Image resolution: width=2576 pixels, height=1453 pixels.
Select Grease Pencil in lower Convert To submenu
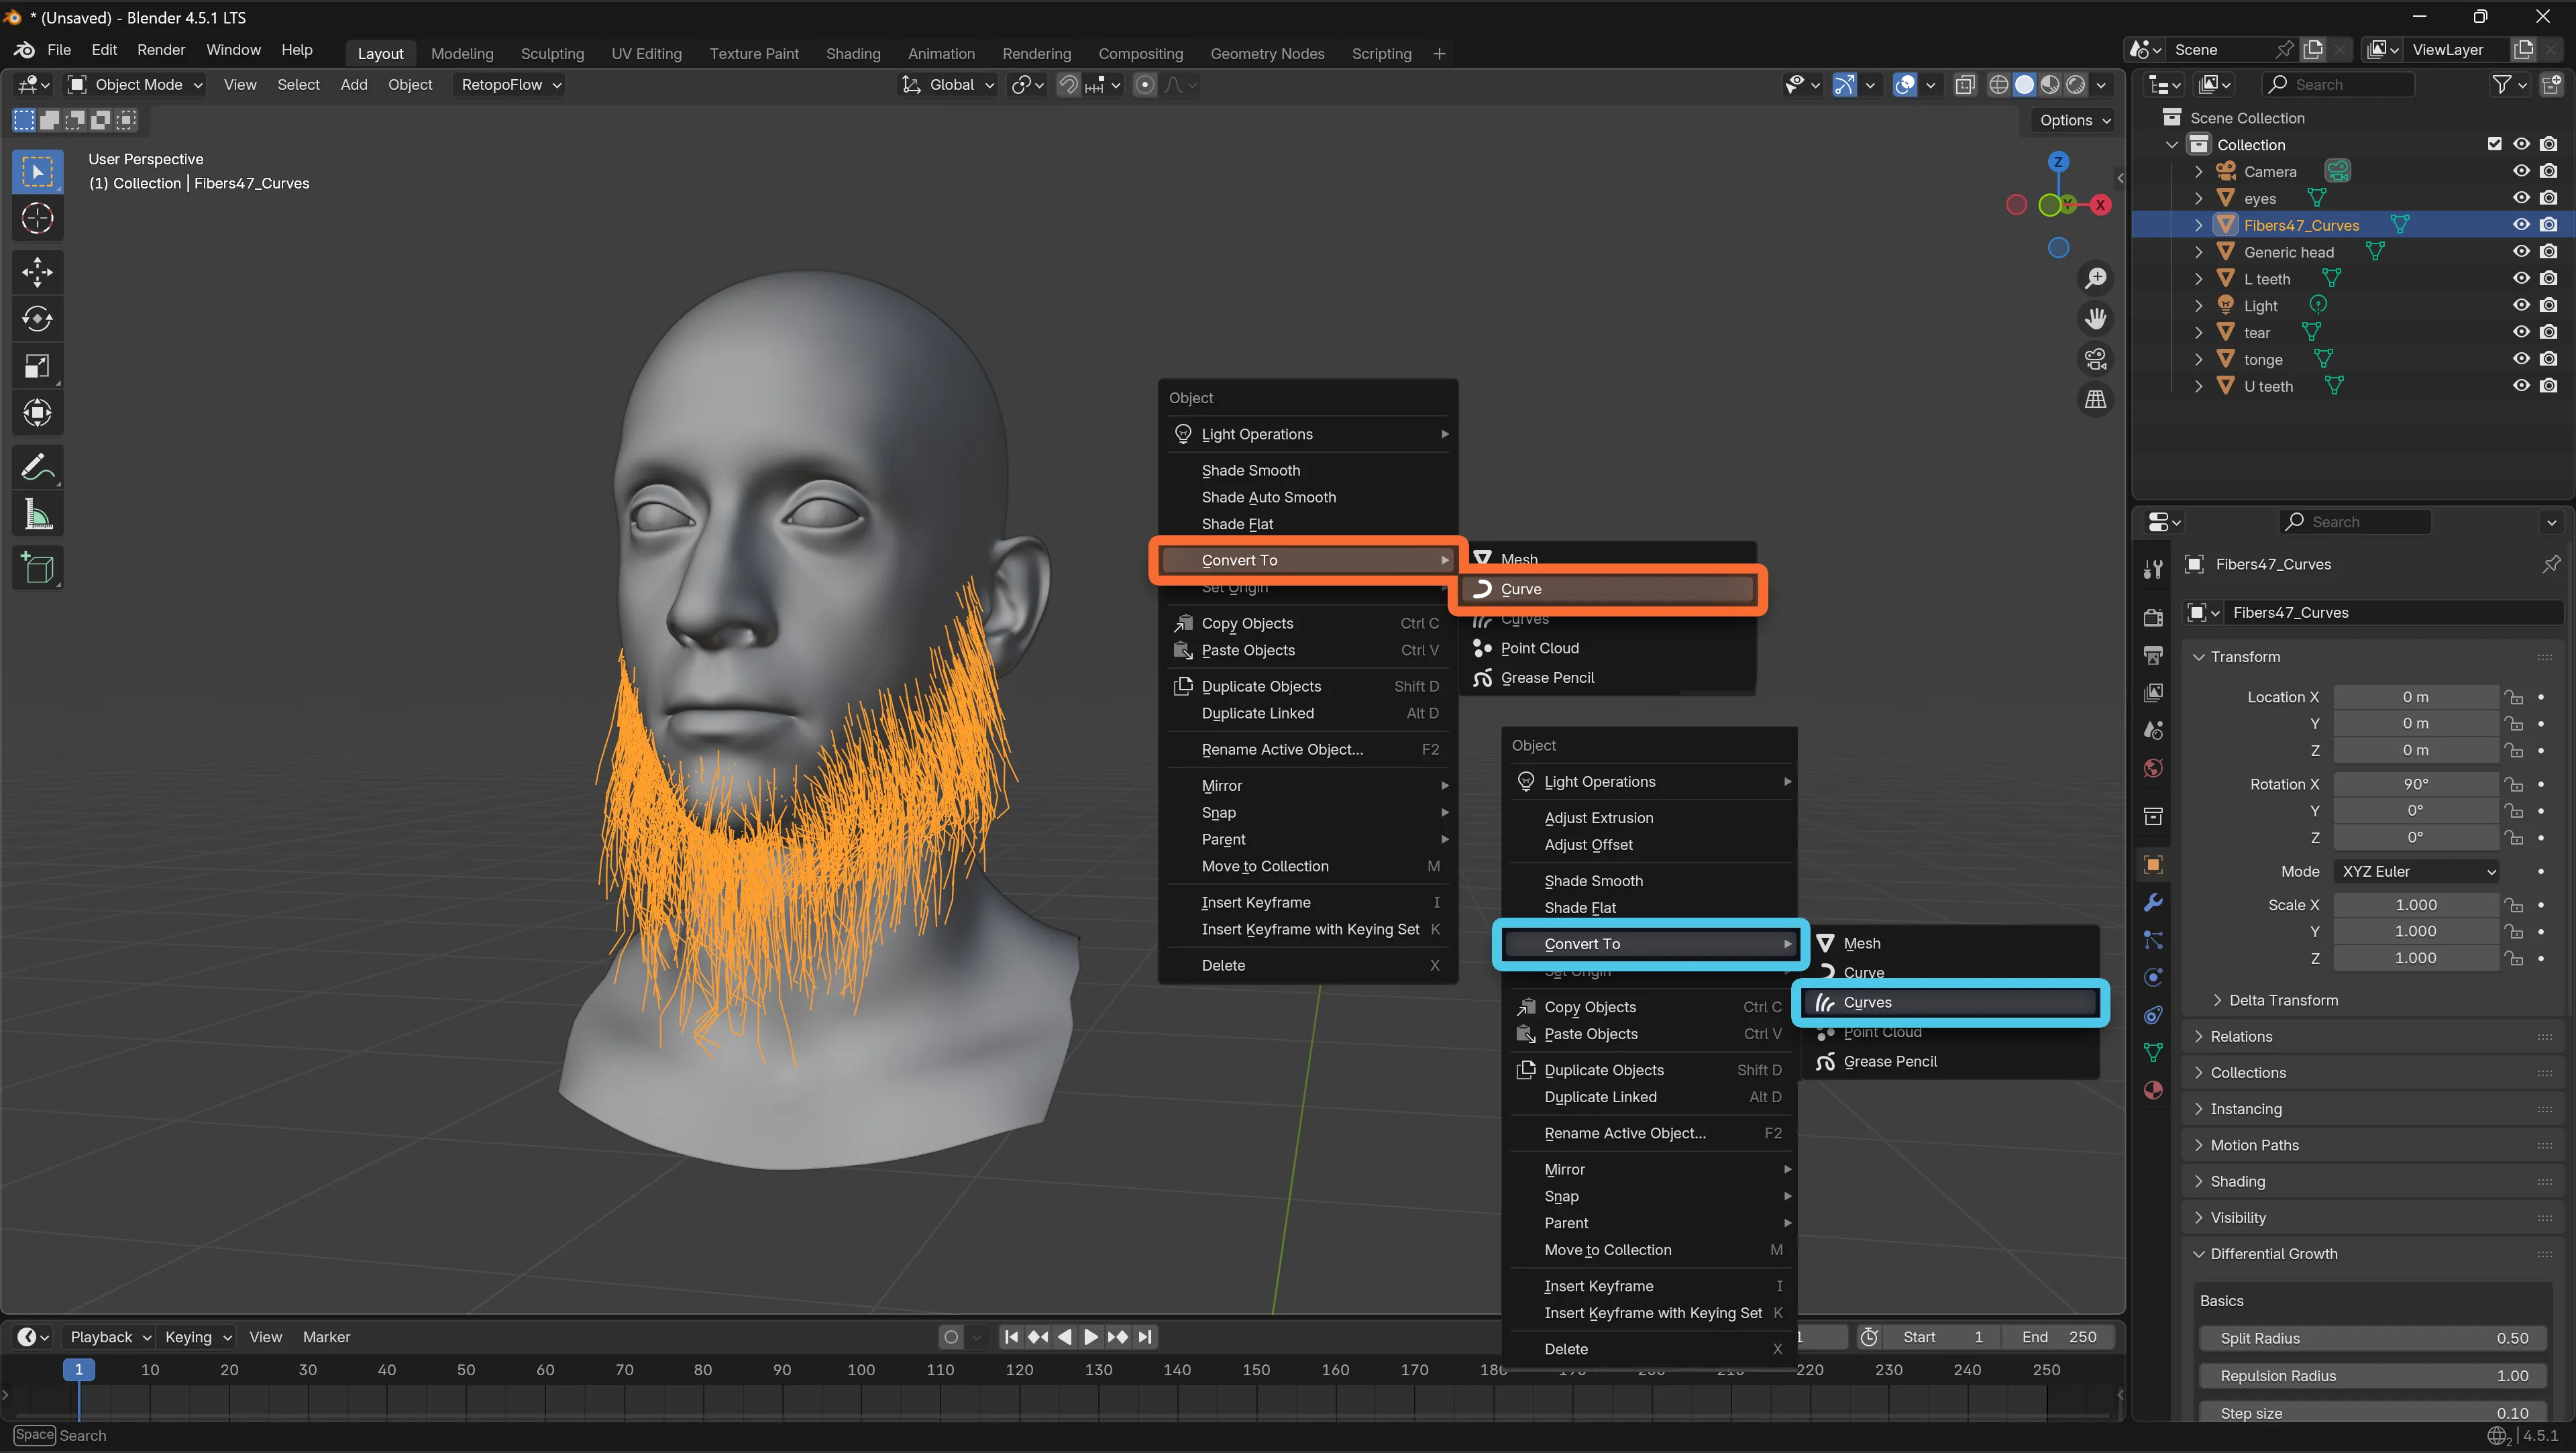click(1950, 1062)
